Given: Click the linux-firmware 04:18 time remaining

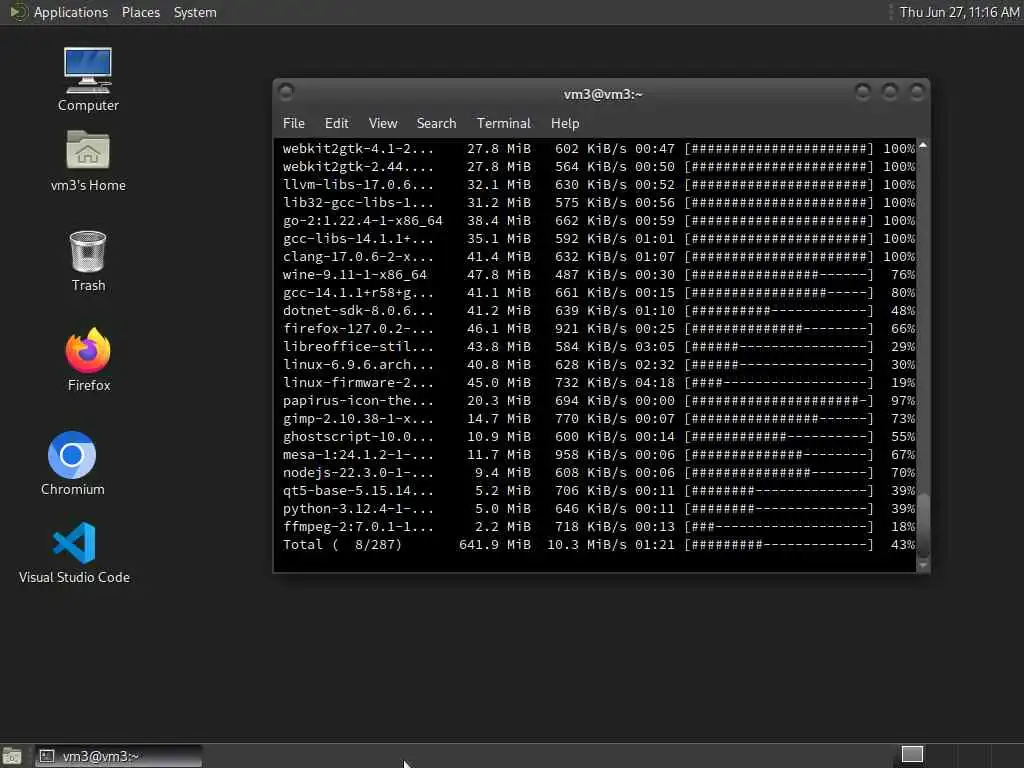Looking at the screenshot, I should tap(654, 383).
